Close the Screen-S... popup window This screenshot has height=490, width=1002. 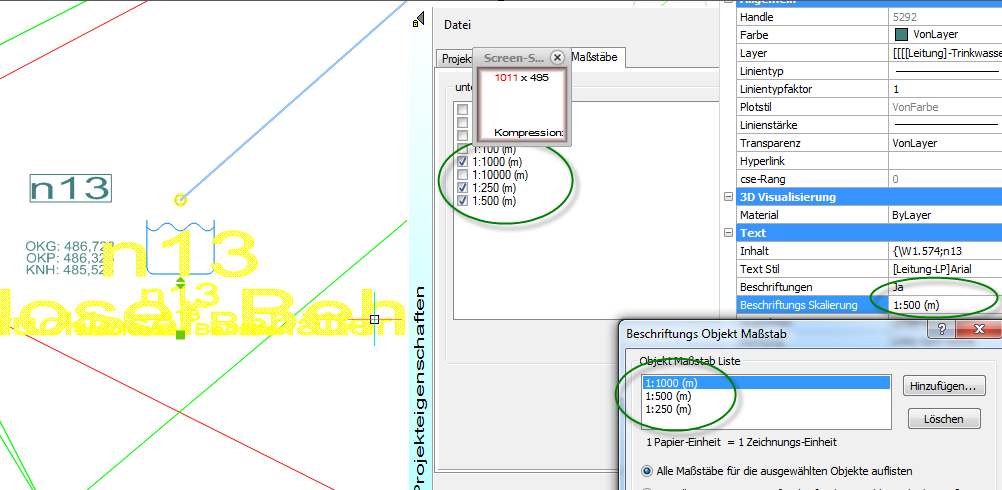tap(557, 58)
